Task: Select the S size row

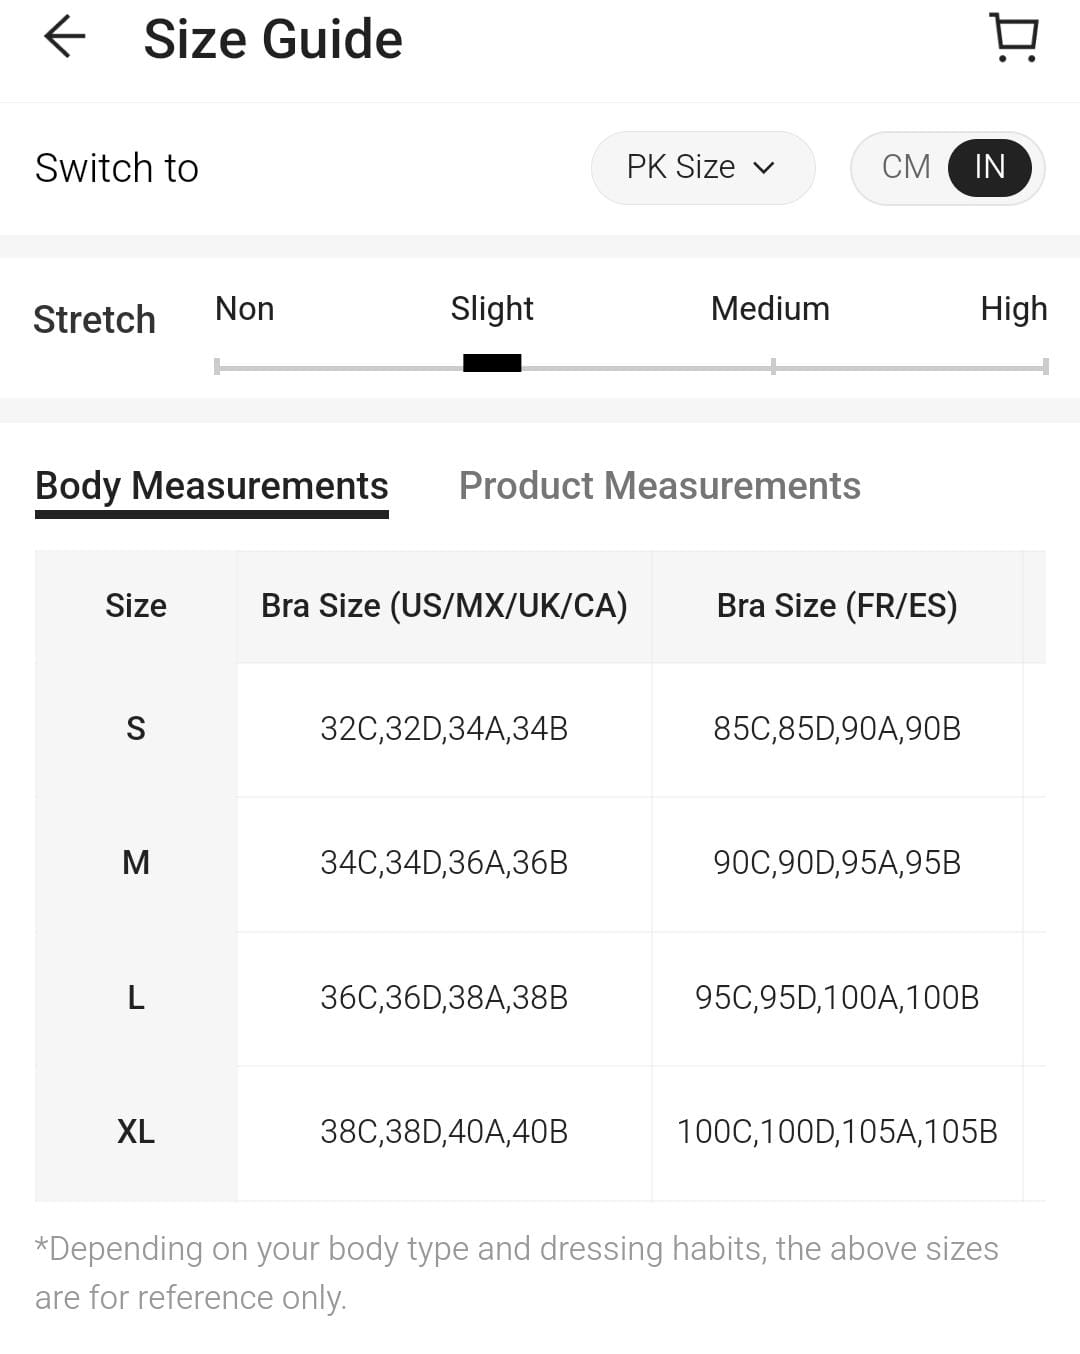Action: click(x=136, y=729)
